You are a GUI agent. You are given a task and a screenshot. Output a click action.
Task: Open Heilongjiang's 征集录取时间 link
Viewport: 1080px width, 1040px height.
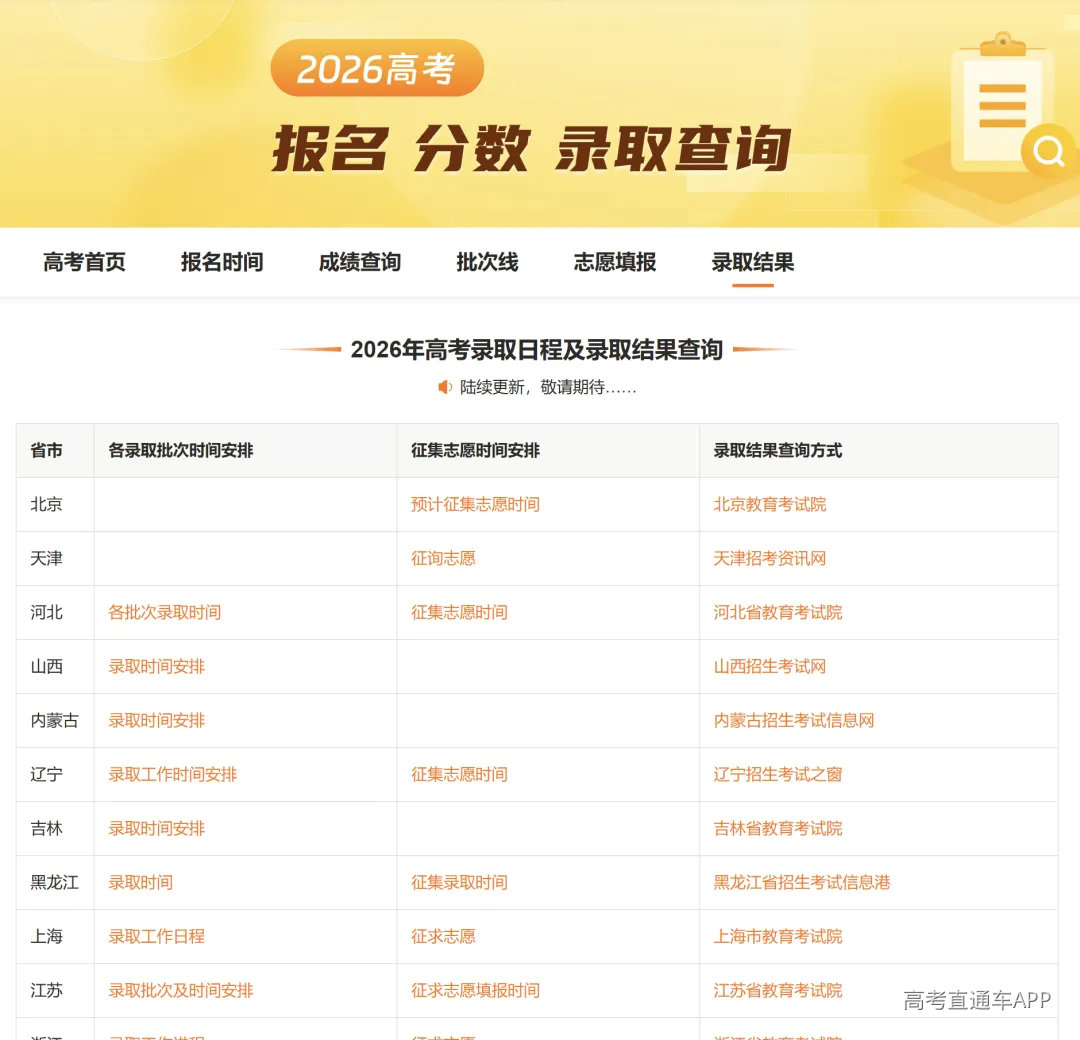click(x=459, y=882)
